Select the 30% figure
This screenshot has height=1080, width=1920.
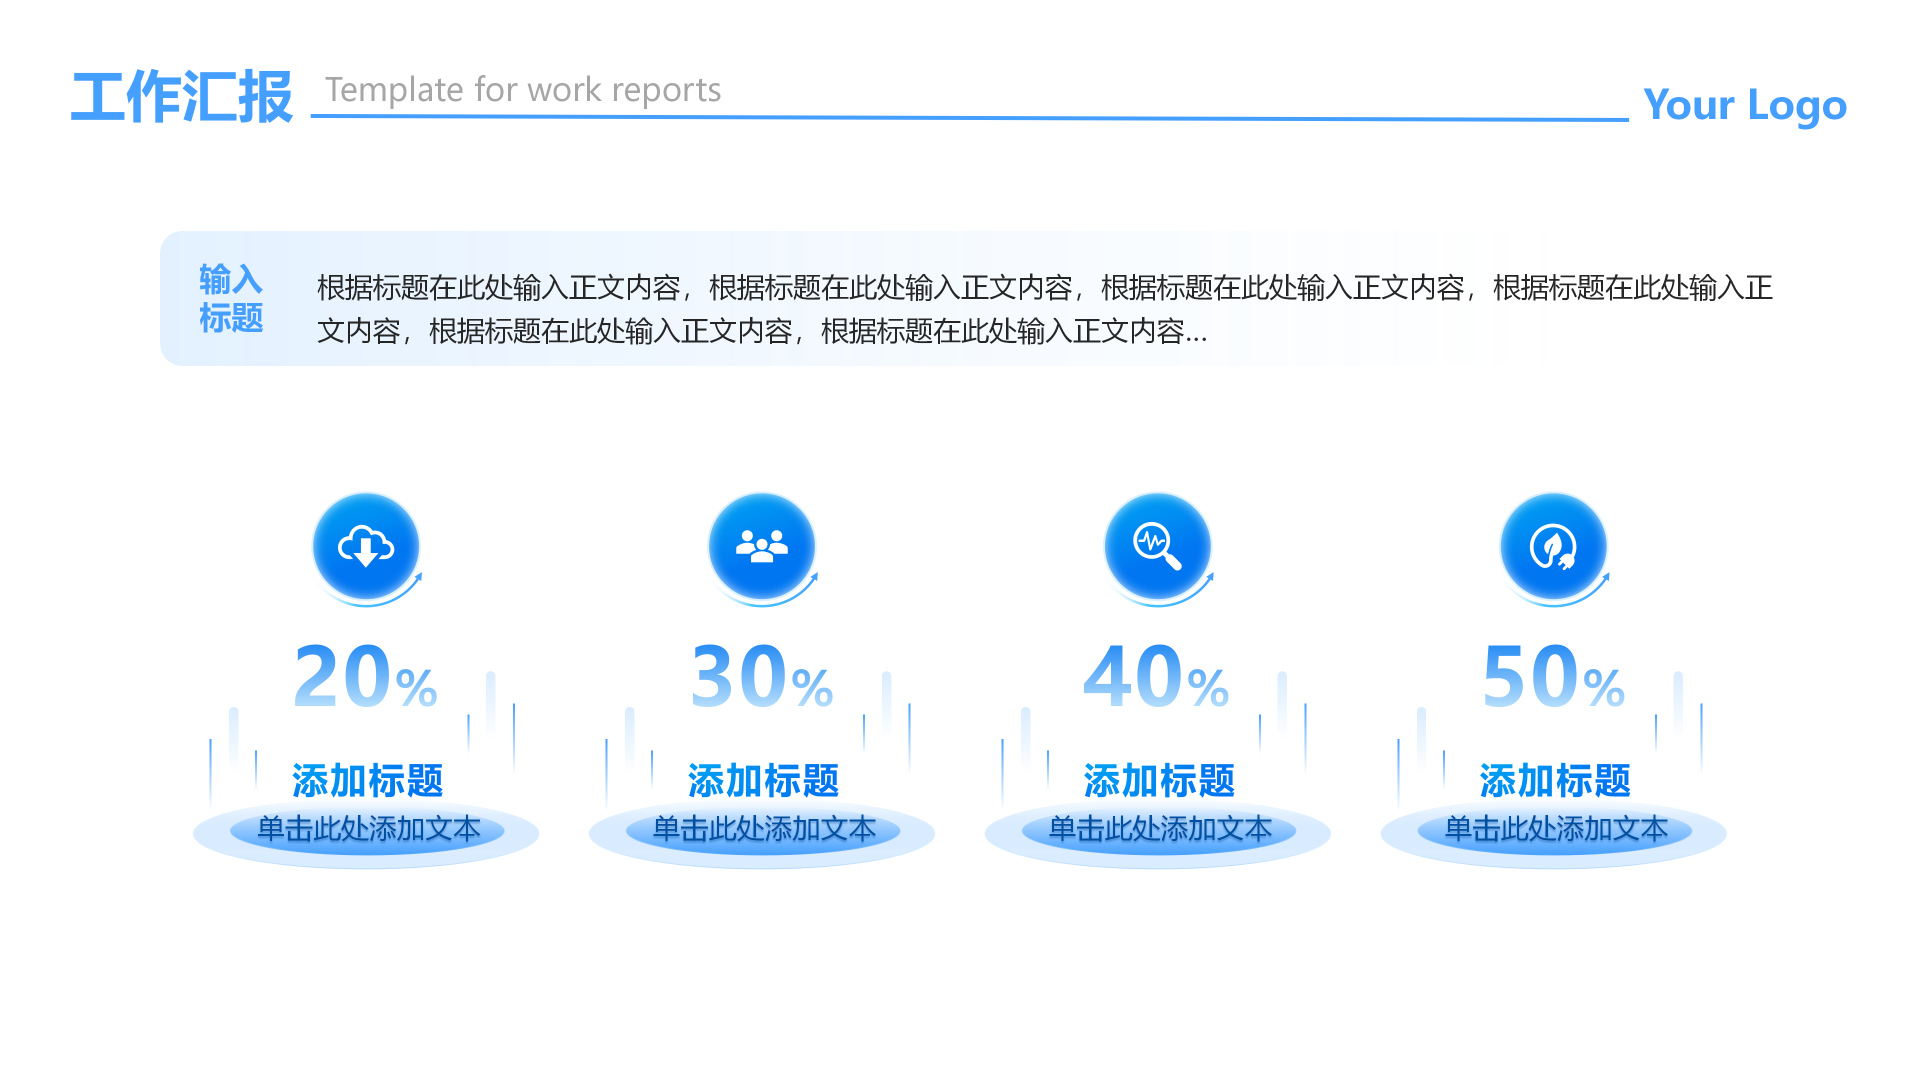(x=762, y=678)
